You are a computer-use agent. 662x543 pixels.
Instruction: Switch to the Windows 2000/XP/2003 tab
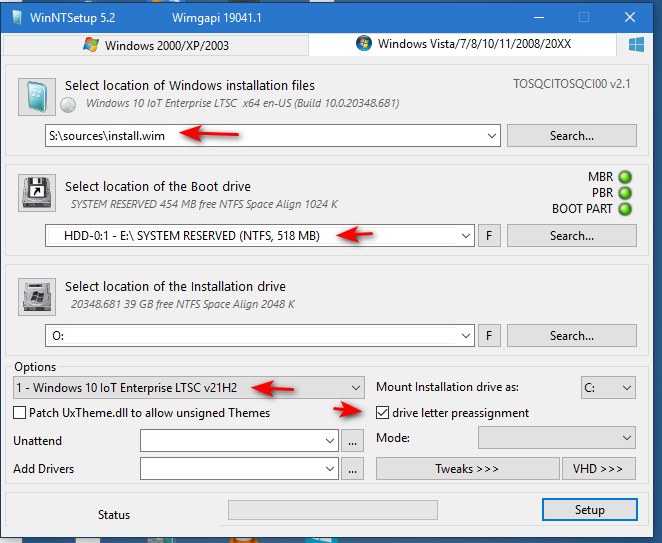[156, 45]
